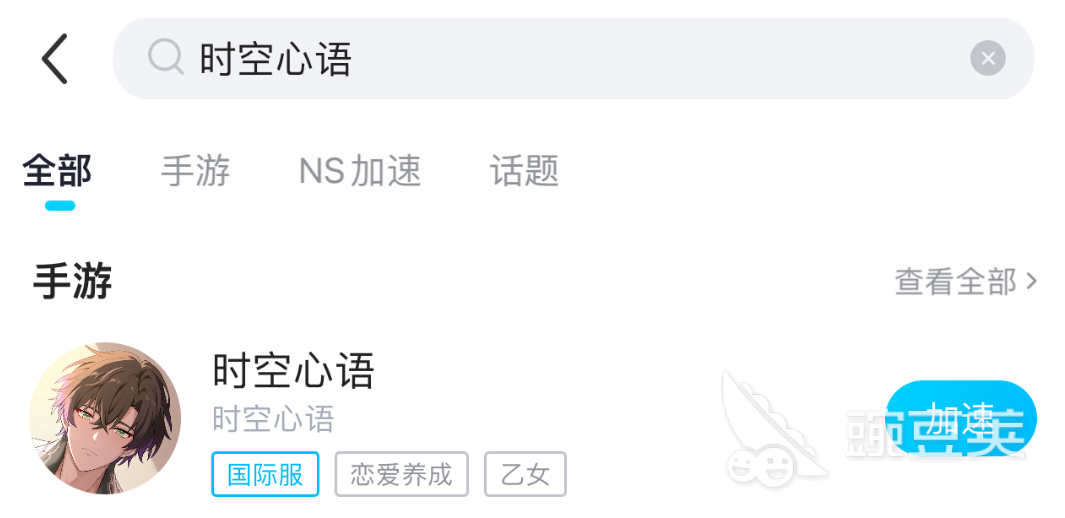Viewport: 1065px width, 518px height.
Task: Tap the grey 时空心语 subtitle
Action: (x=274, y=419)
